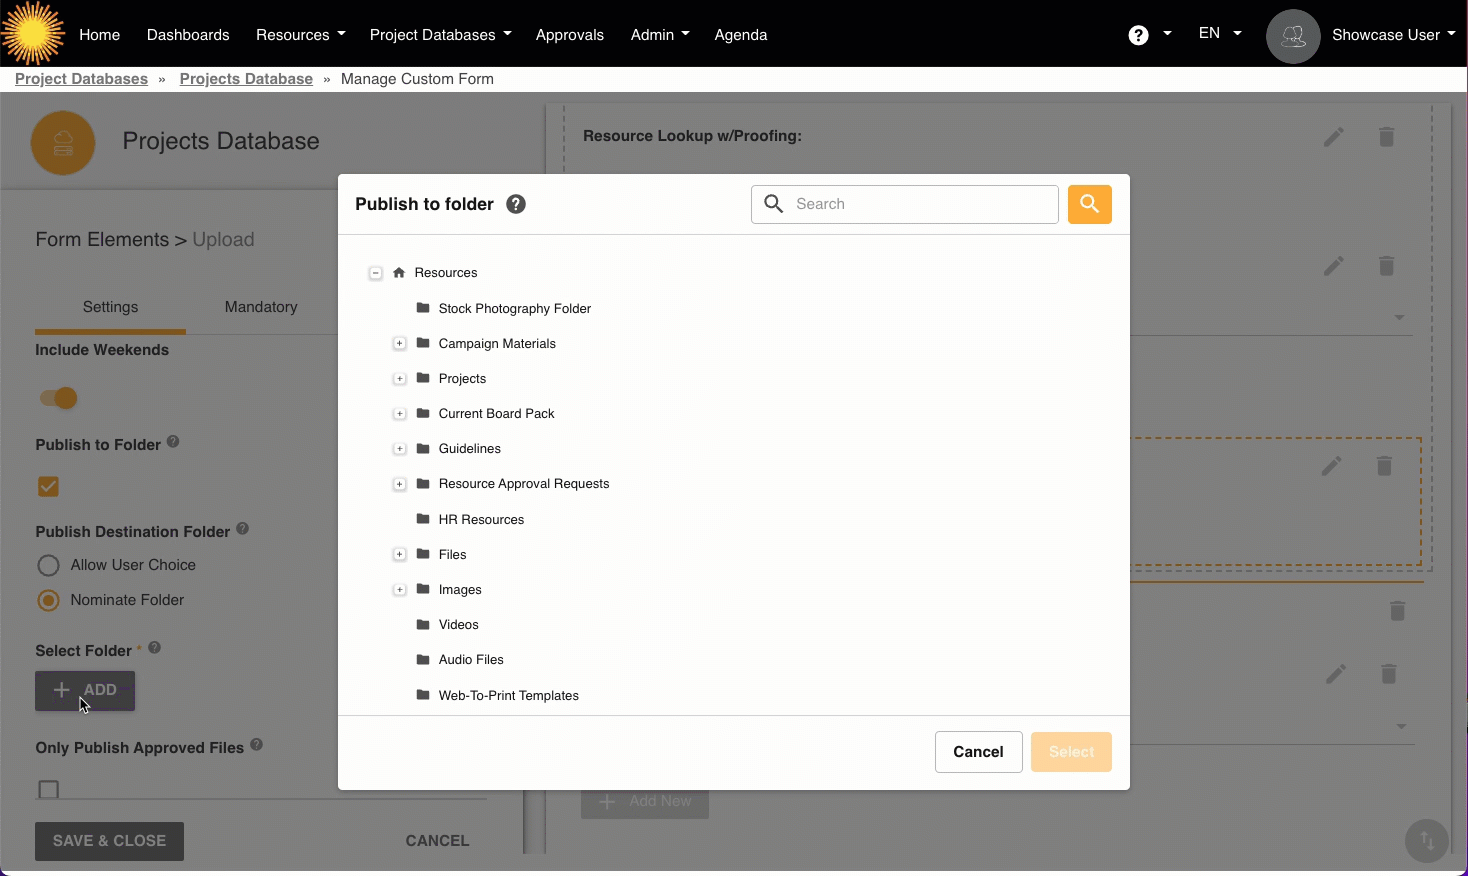Collapse the Resources root tree node
Viewport: 1468px width, 876px height.
click(376, 273)
